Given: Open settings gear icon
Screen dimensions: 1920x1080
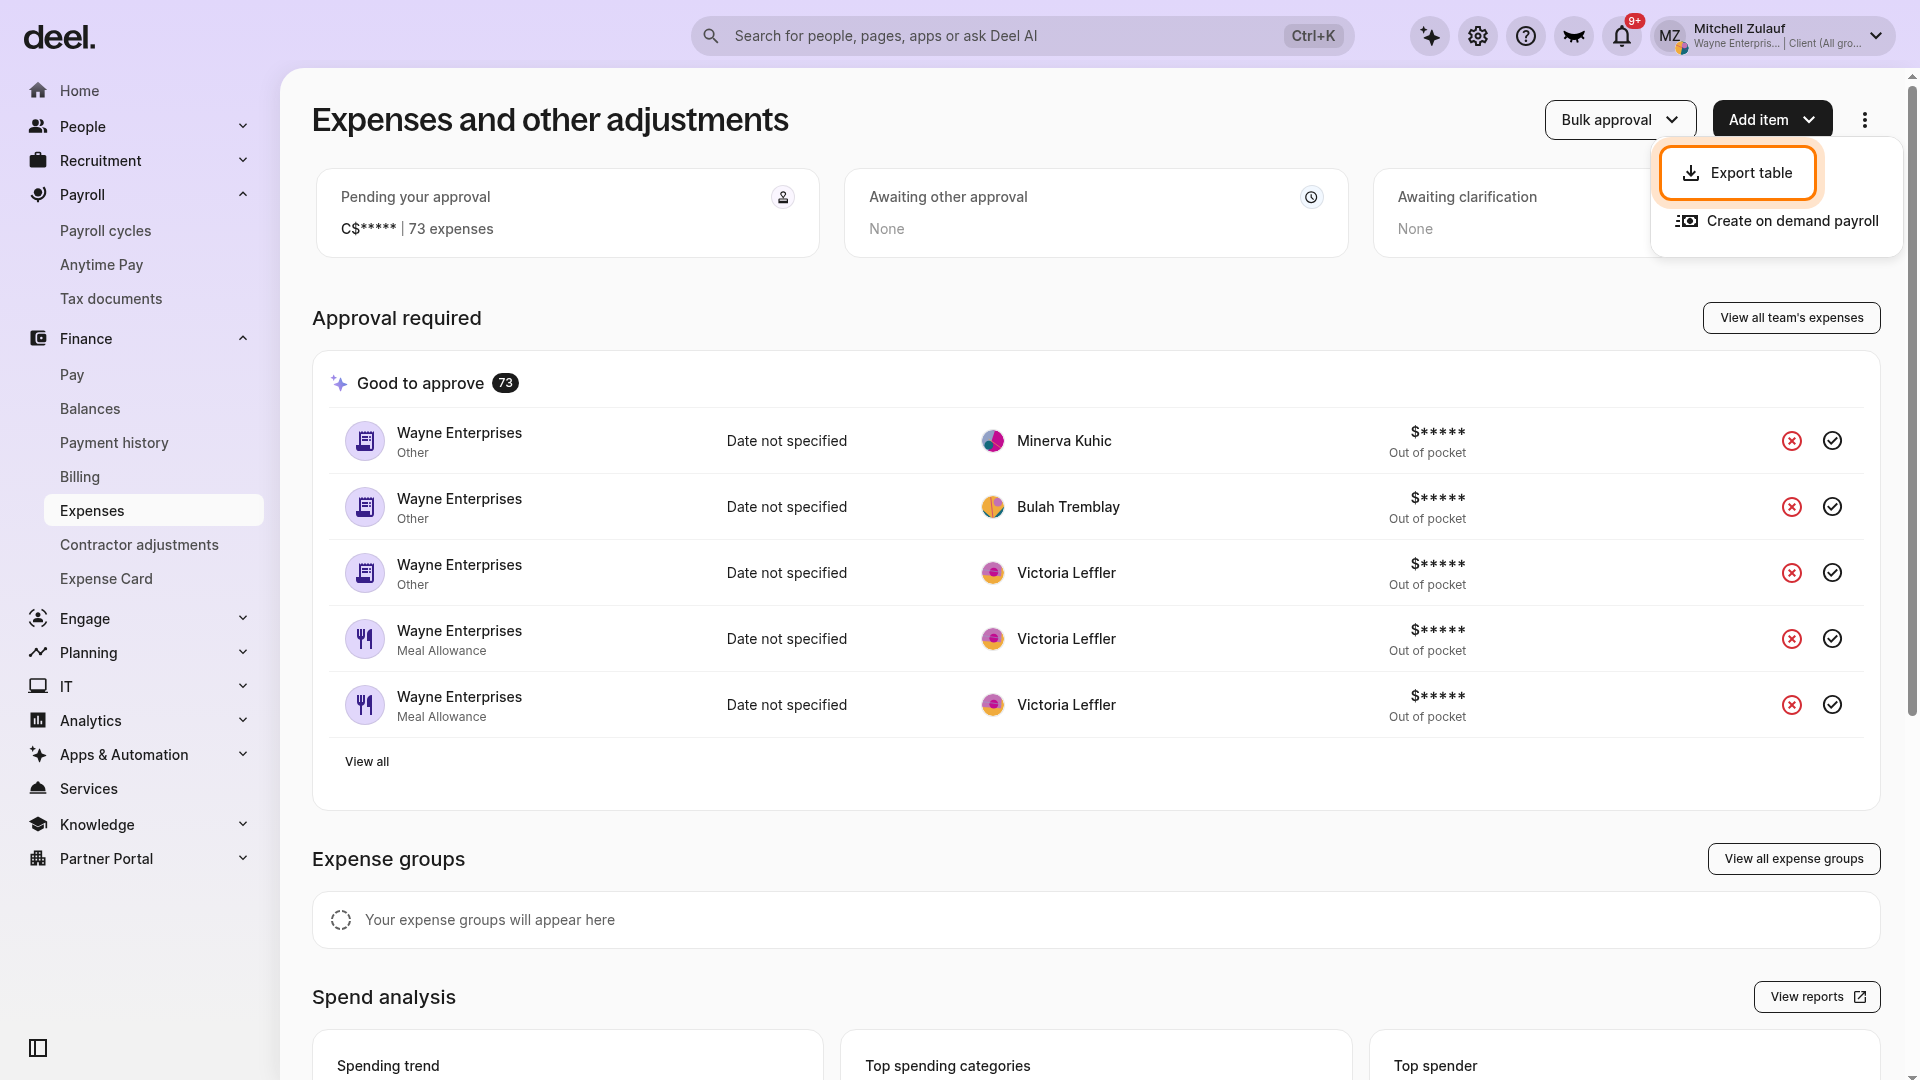Looking at the screenshot, I should click(x=1478, y=36).
